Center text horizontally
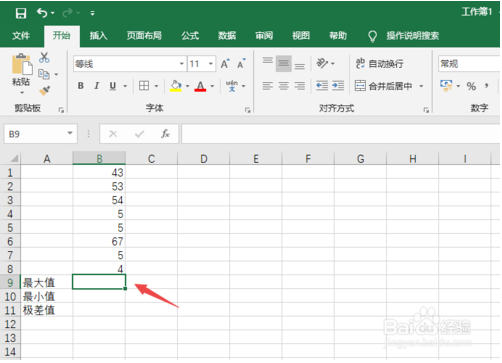Viewport: 502px width, 363px height. 284,86
